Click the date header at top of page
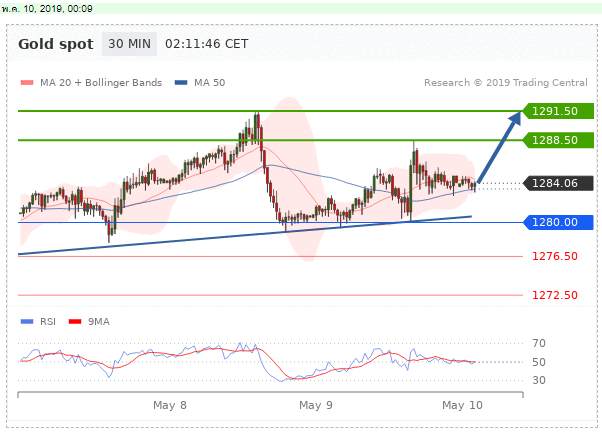This screenshot has height=434, width=602. tap(47, 8)
